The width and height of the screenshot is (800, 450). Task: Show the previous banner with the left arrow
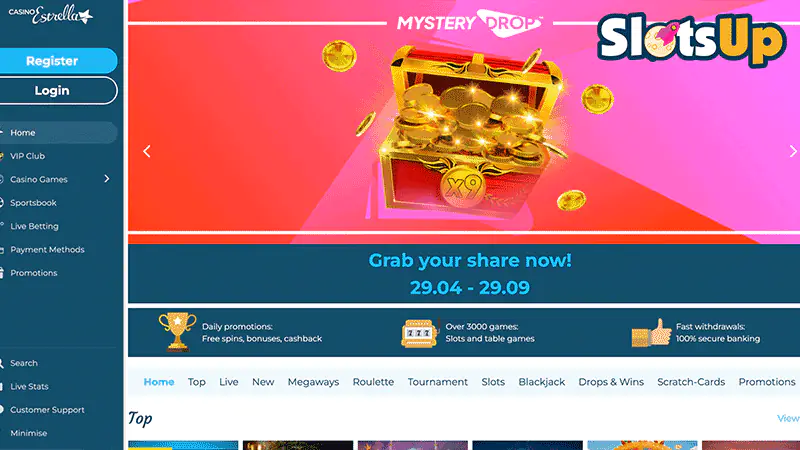point(147,151)
